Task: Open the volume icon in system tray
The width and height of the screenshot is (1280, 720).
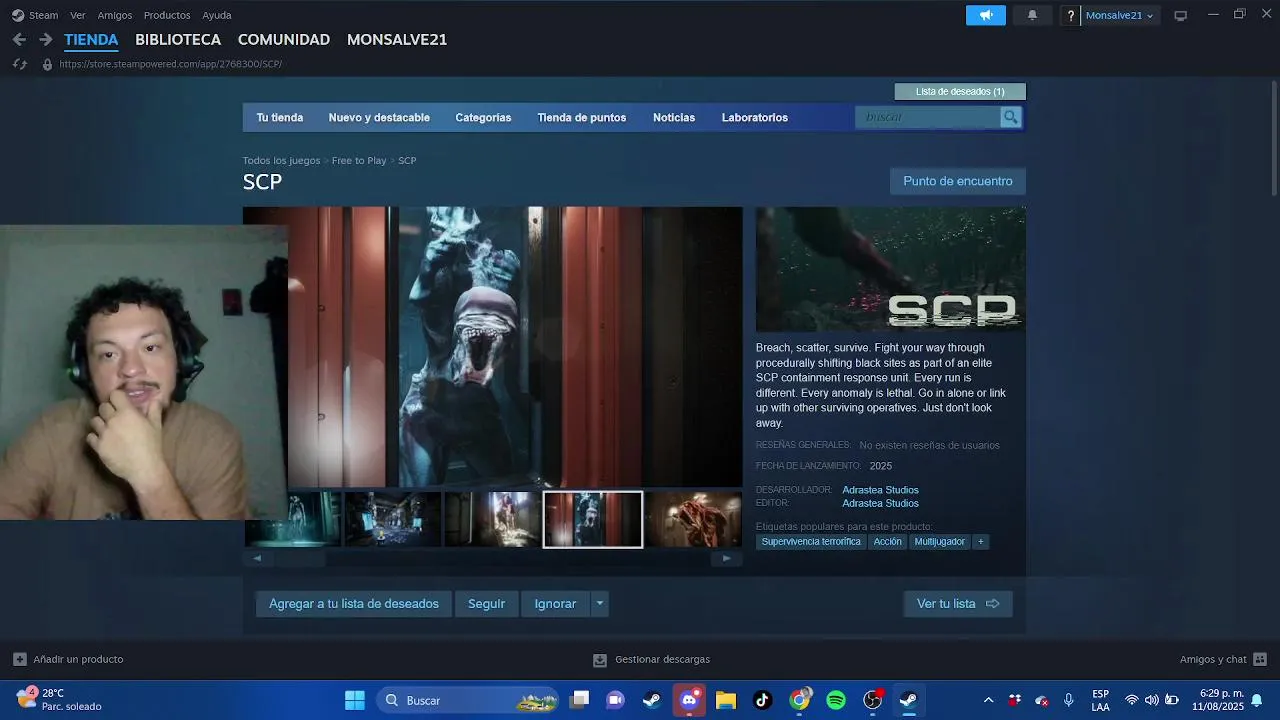Action: tap(1151, 700)
